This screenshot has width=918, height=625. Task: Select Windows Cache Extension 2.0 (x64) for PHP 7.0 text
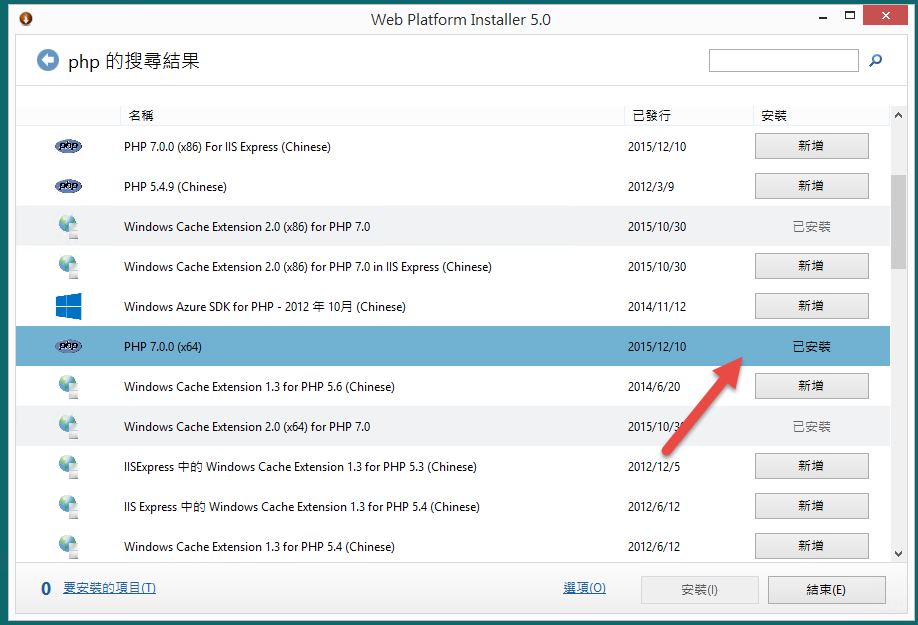(x=247, y=427)
